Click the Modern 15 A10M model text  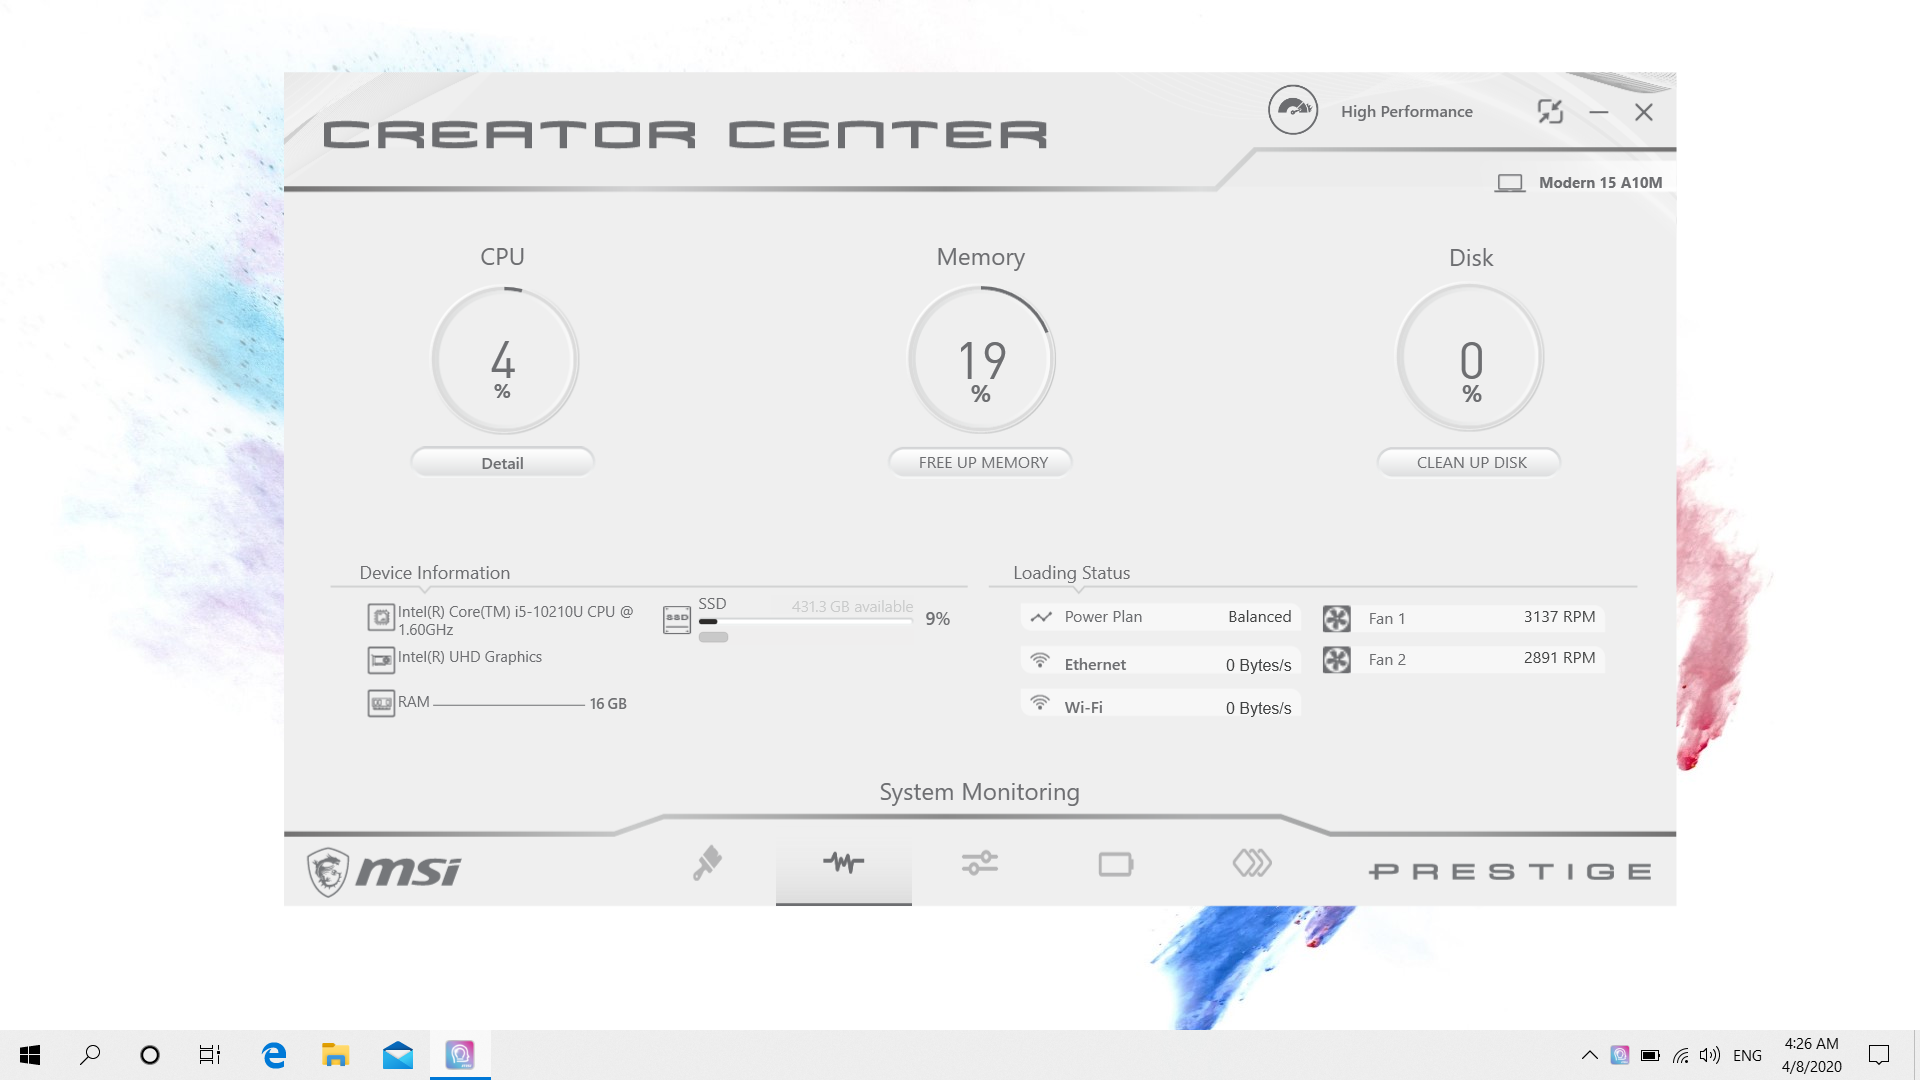pyautogui.click(x=1600, y=182)
